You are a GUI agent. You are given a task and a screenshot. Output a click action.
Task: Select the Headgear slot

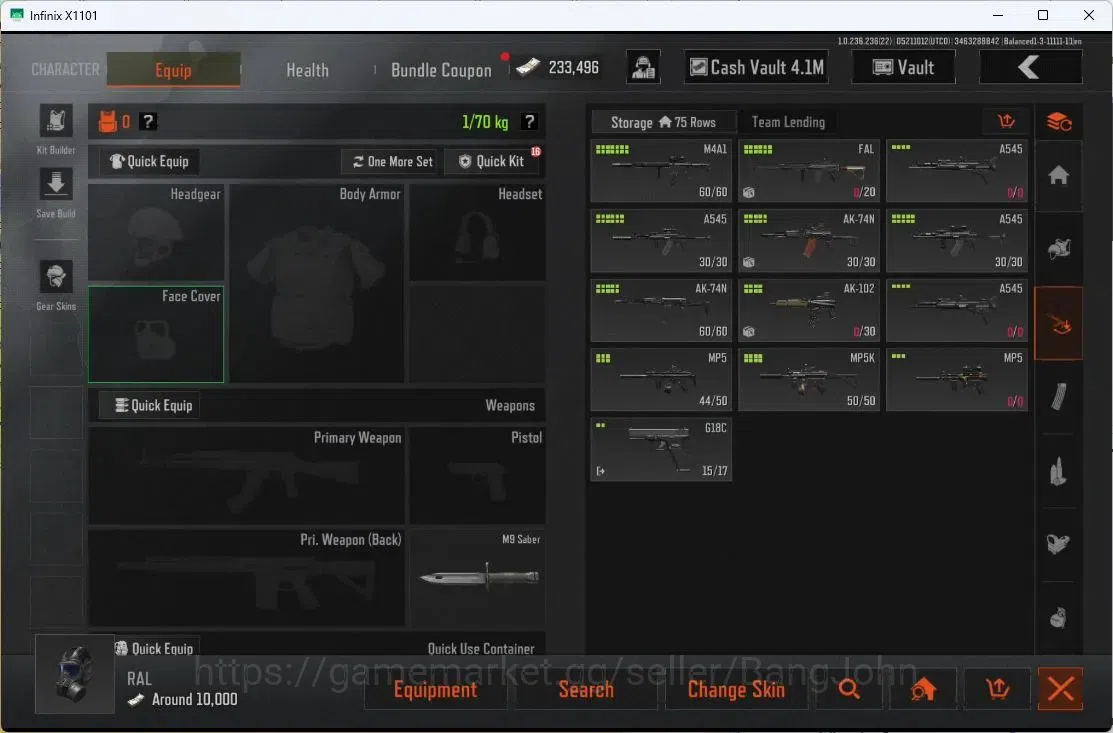[x=156, y=232]
